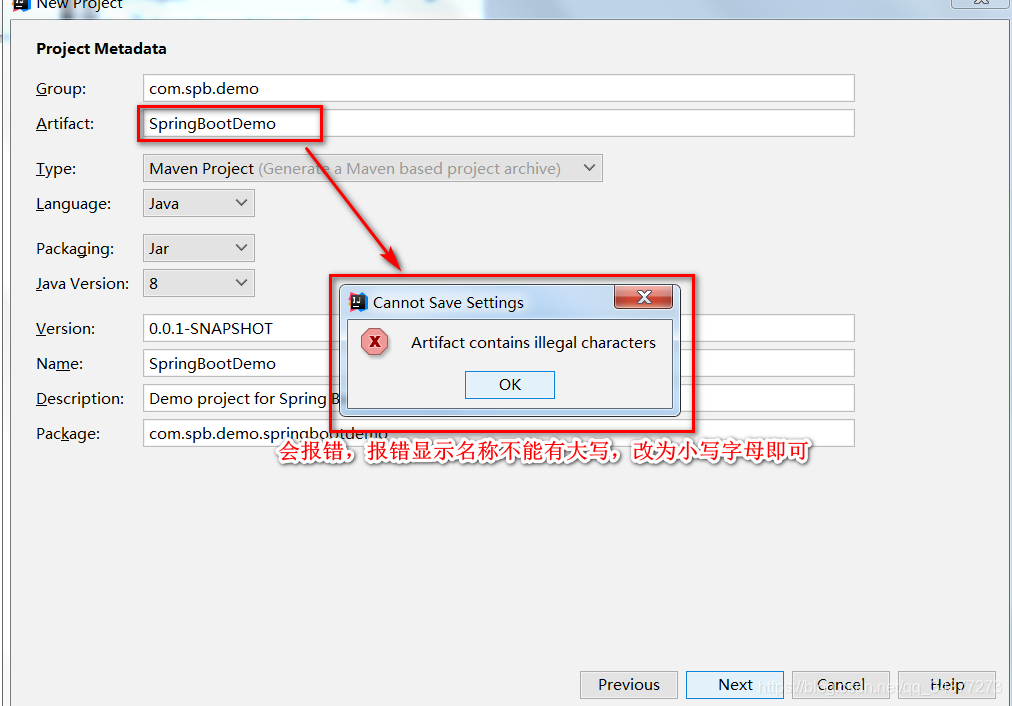
Task: Open the Type dropdown showing Maven Project
Action: (372, 168)
